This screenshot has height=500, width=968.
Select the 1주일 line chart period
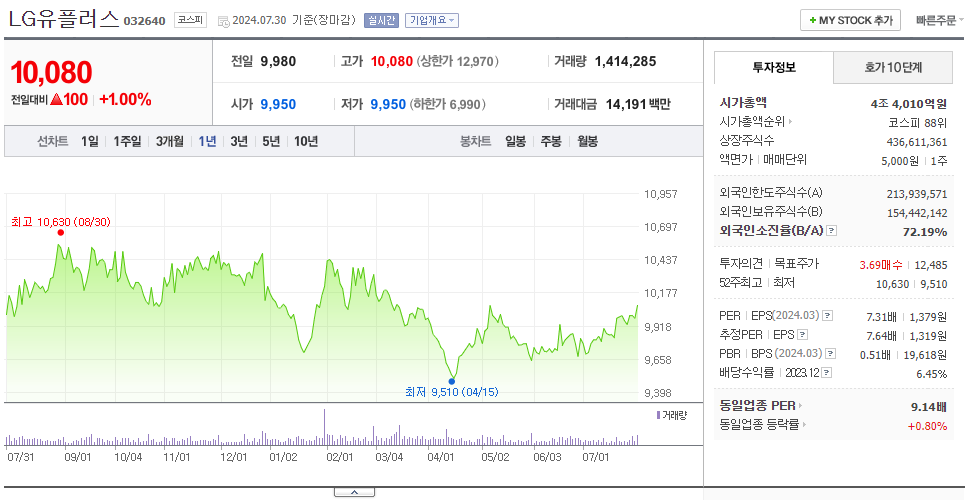point(127,141)
